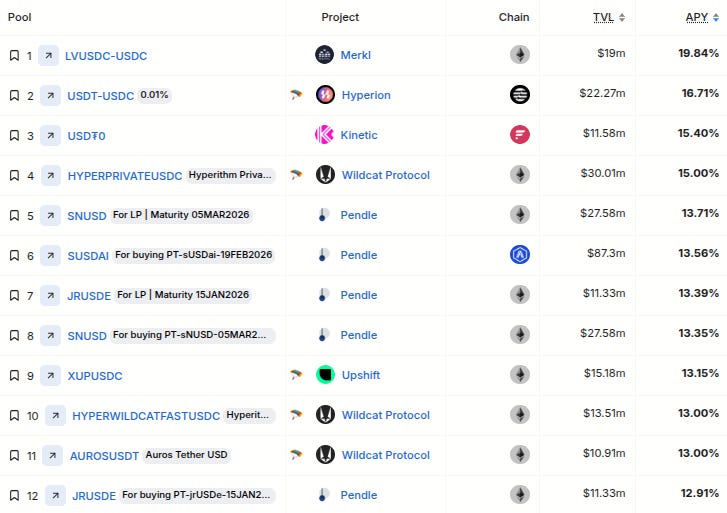
Task: Click the Hyperion project logo
Action: [x=325, y=95]
